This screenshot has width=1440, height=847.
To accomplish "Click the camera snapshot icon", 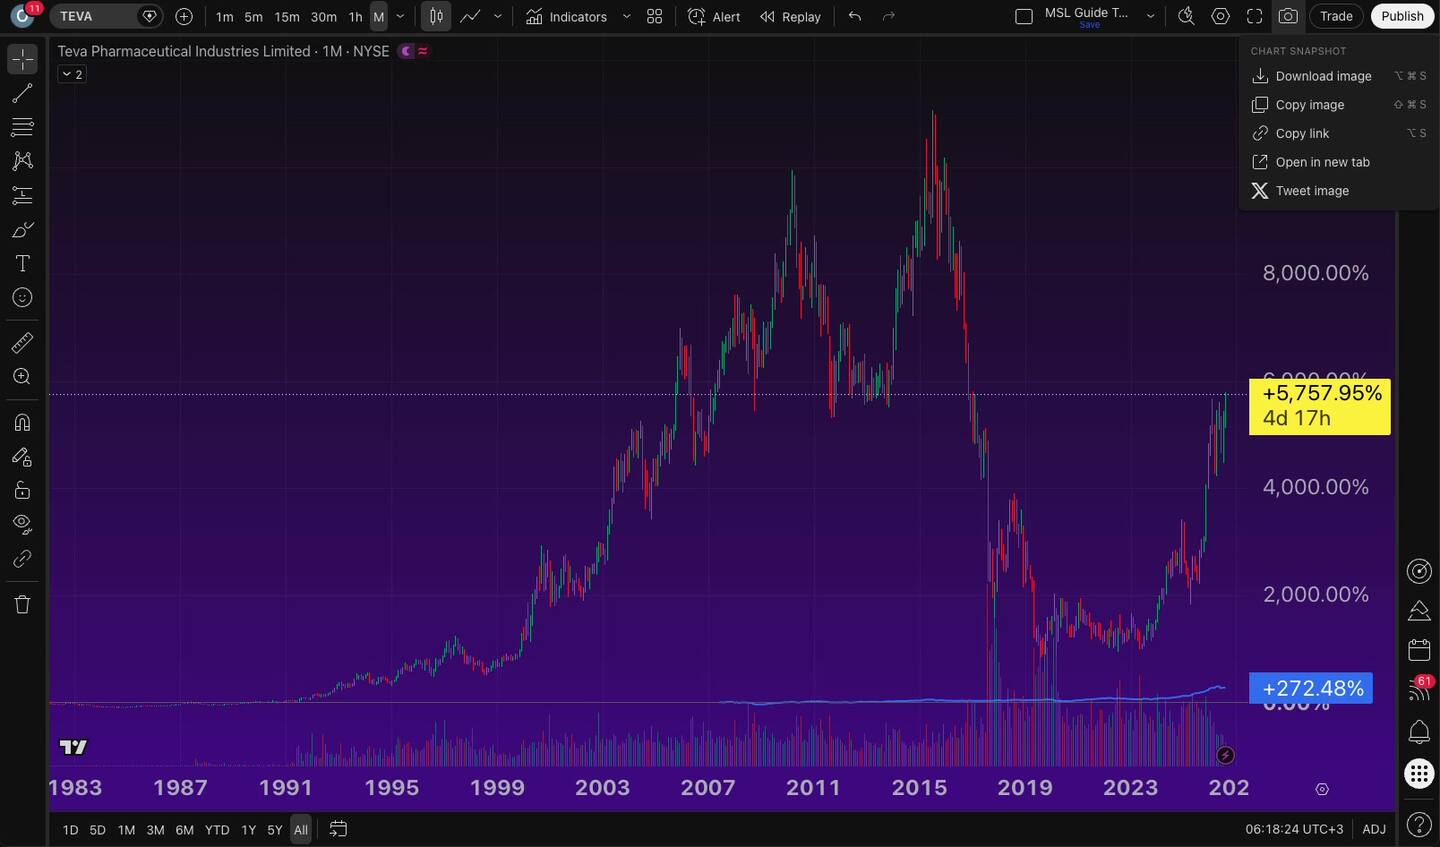I will 1288,16.
